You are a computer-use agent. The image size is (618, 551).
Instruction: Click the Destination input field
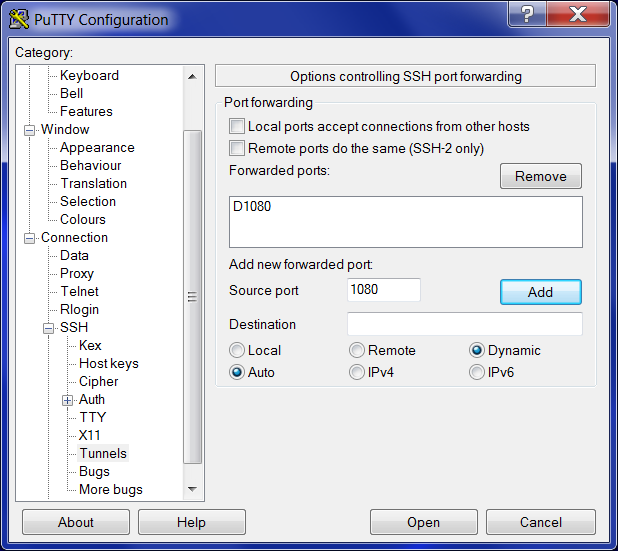click(464, 325)
